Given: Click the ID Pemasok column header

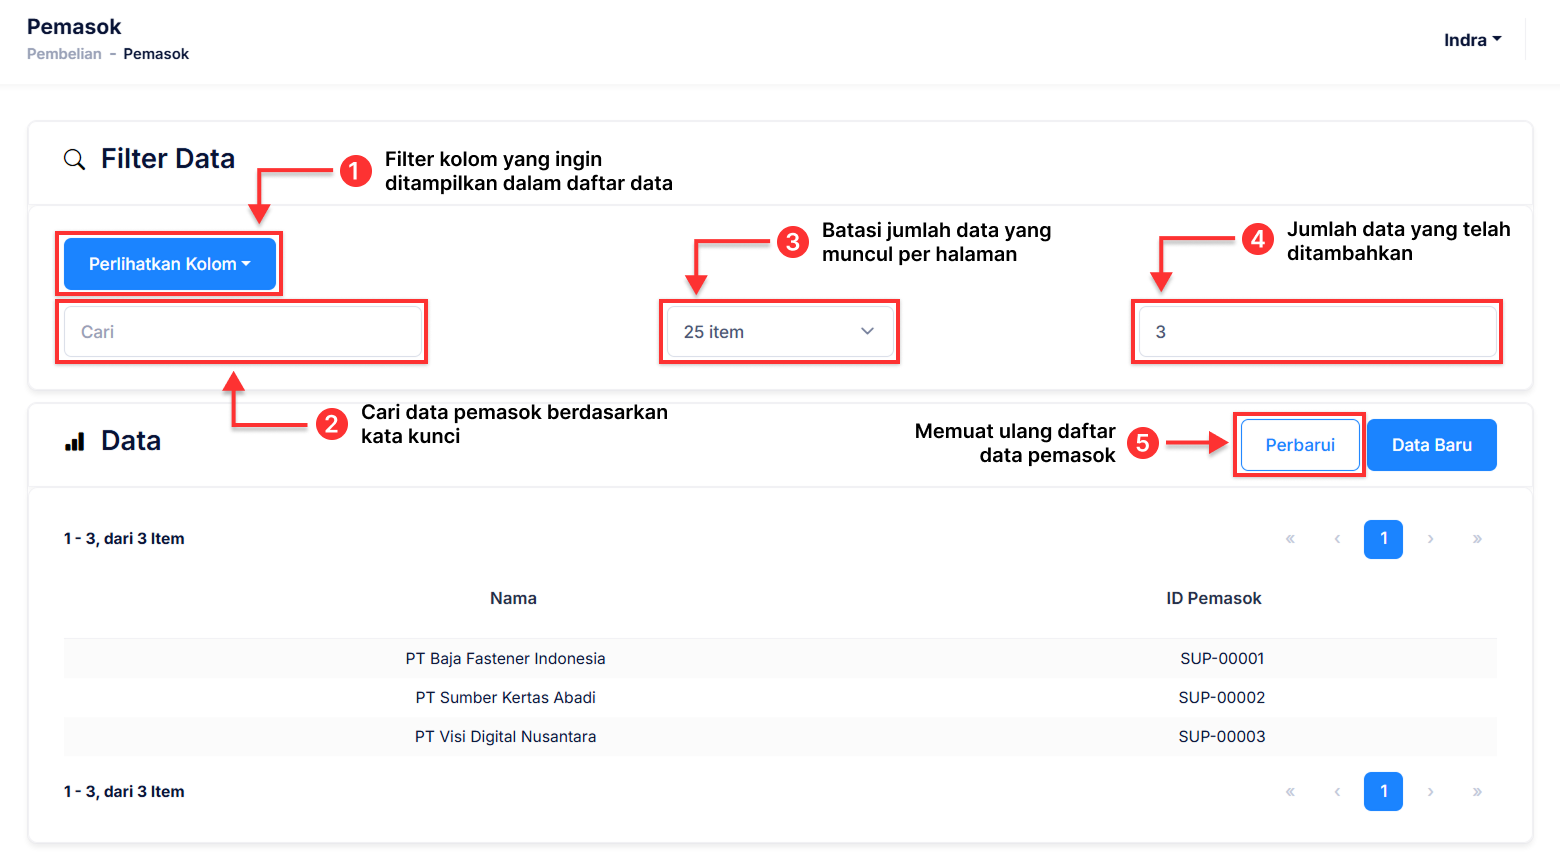Looking at the screenshot, I should [1213, 598].
